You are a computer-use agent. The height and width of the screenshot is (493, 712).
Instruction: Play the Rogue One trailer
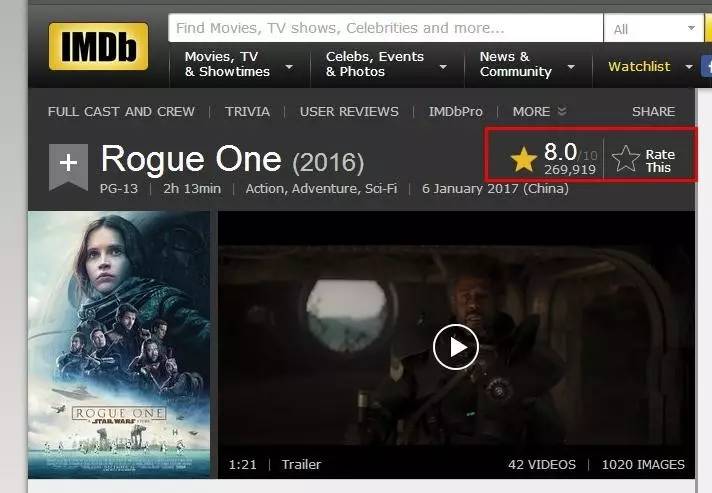pyautogui.click(x=455, y=347)
